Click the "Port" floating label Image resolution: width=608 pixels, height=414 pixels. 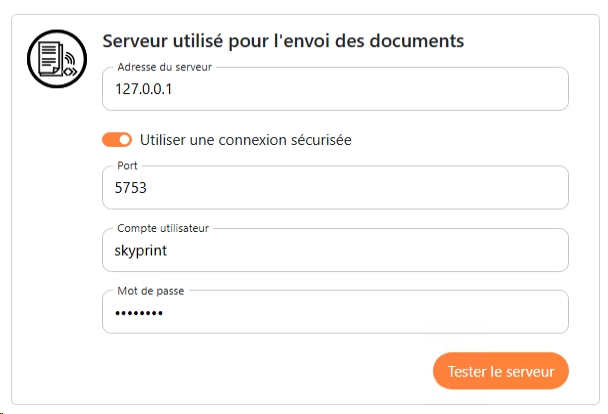(127, 165)
